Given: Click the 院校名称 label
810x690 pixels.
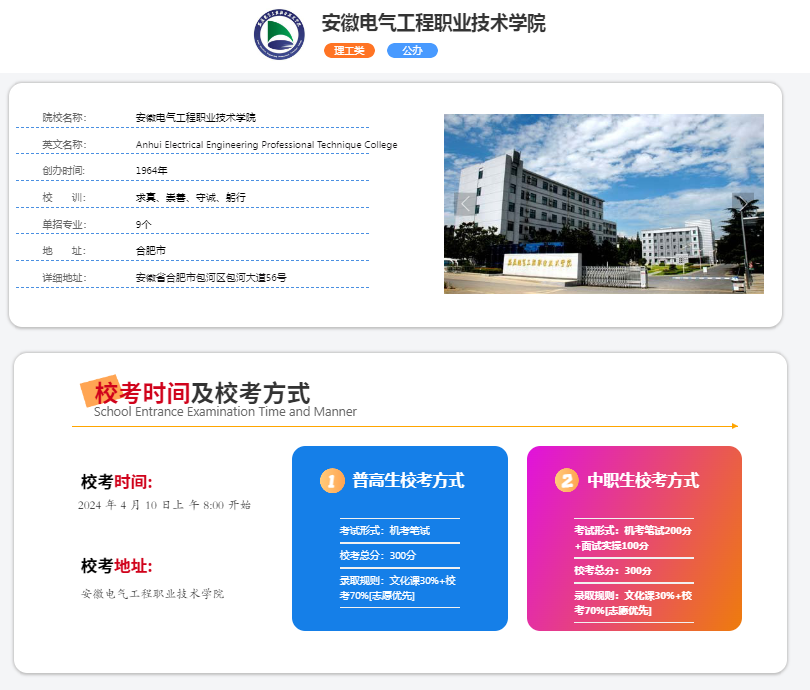Looking at the screenshot, I should (65, 118).
